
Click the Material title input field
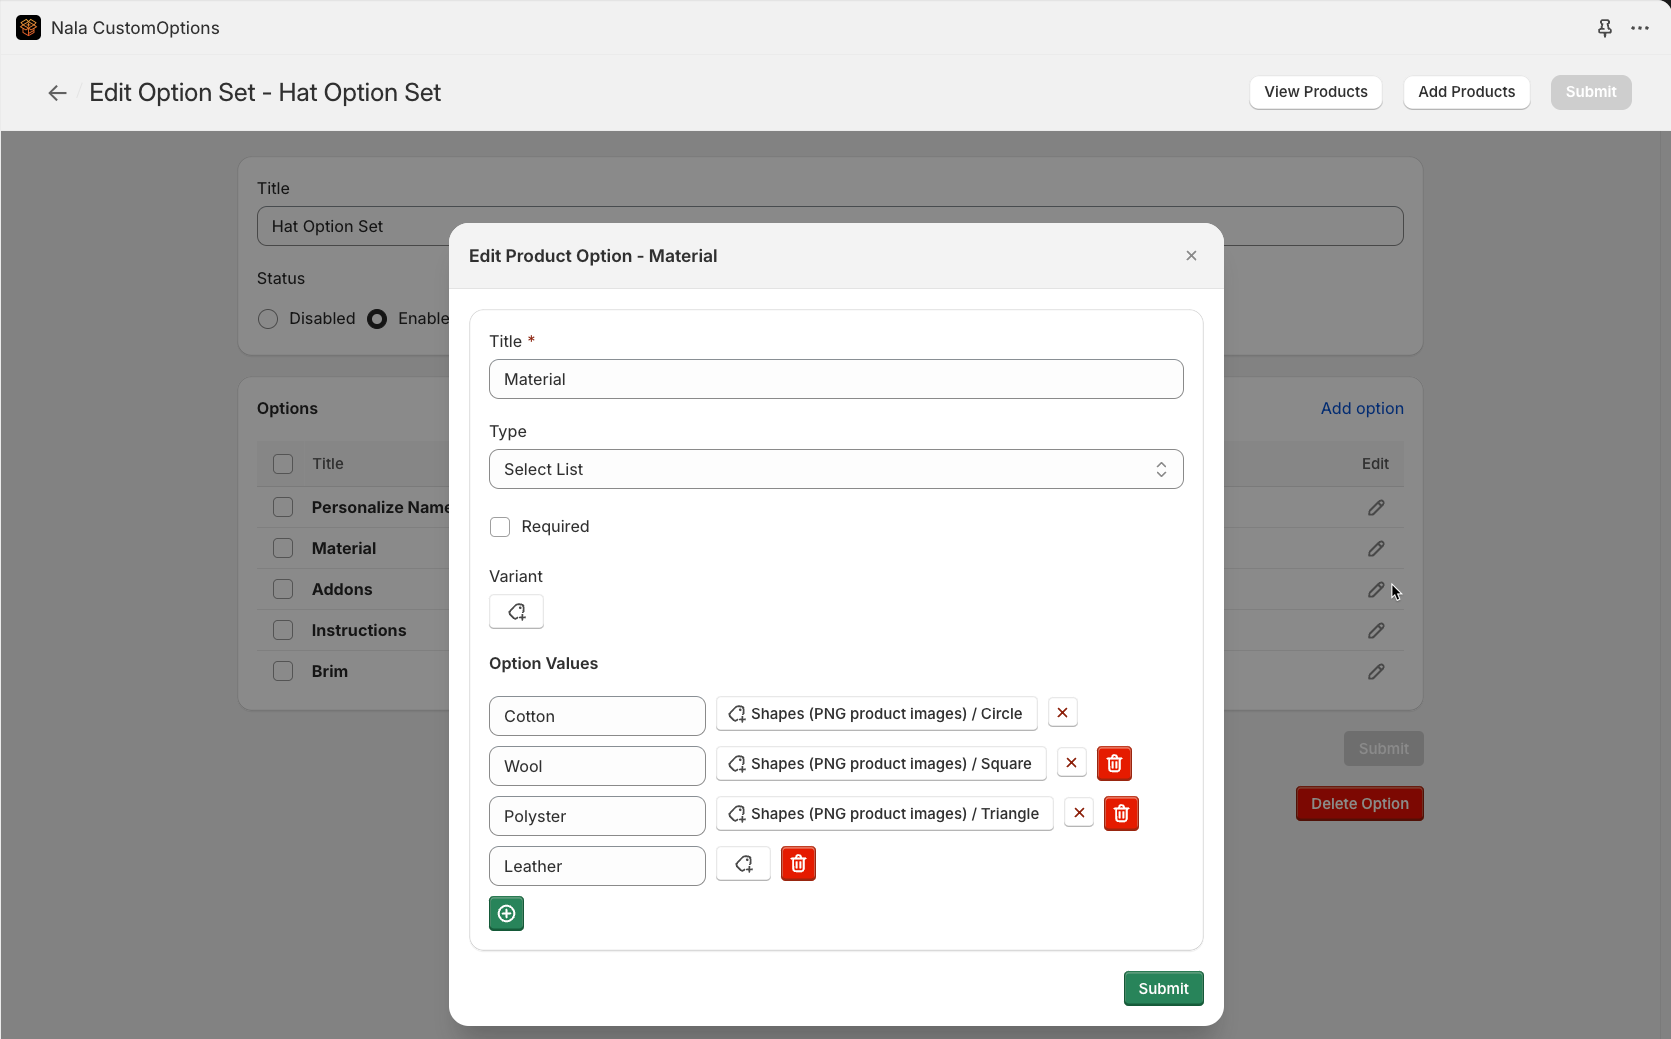pyautogui.click(x=836, y=379)
